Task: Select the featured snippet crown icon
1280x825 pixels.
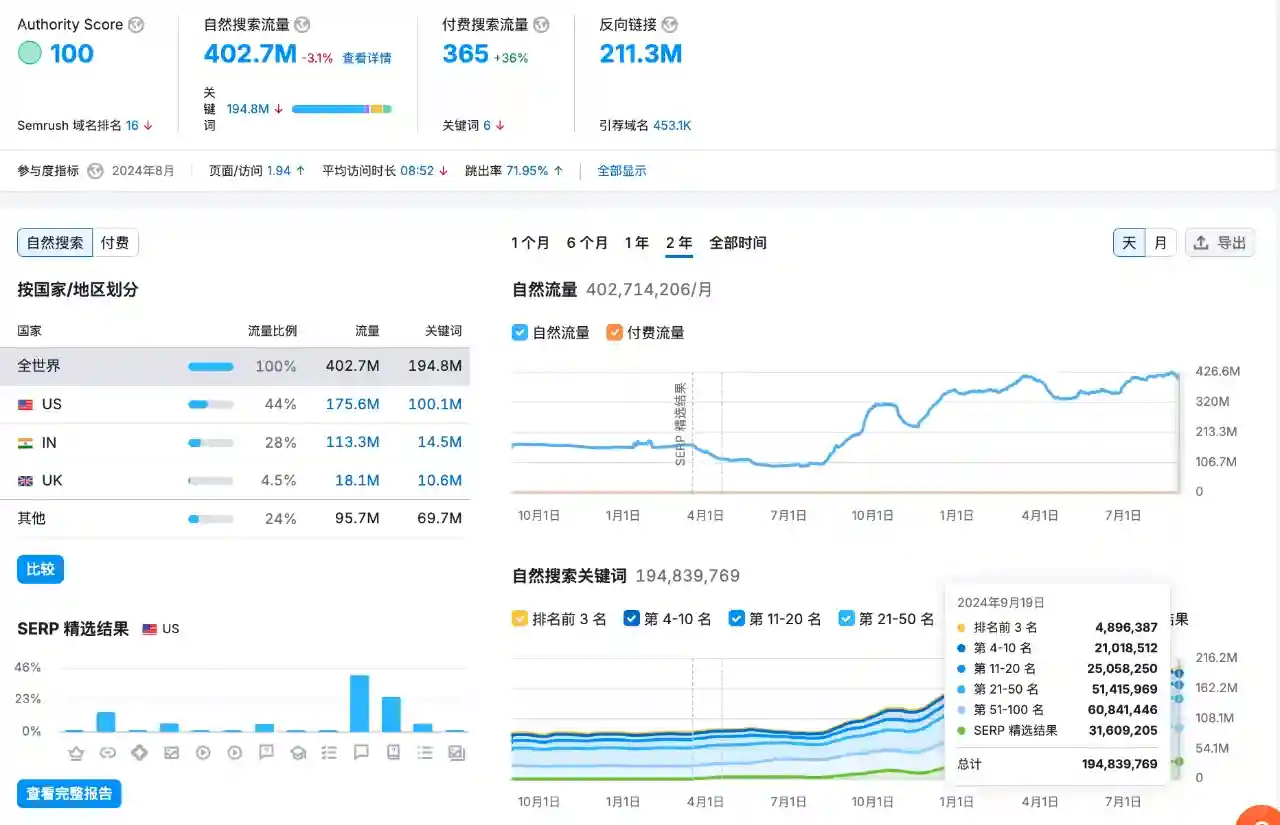Action: point(75,753)
